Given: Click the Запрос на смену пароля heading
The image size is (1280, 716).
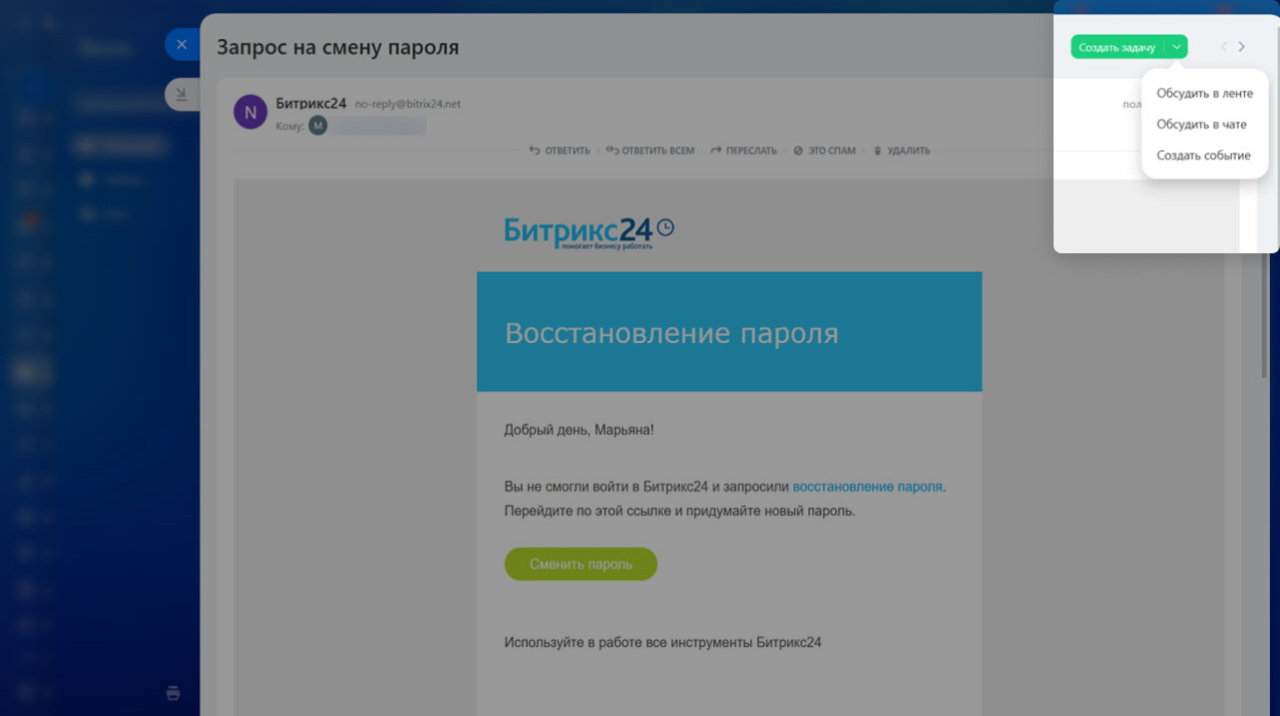Looking at the screenshot, I should click(338, 47).
